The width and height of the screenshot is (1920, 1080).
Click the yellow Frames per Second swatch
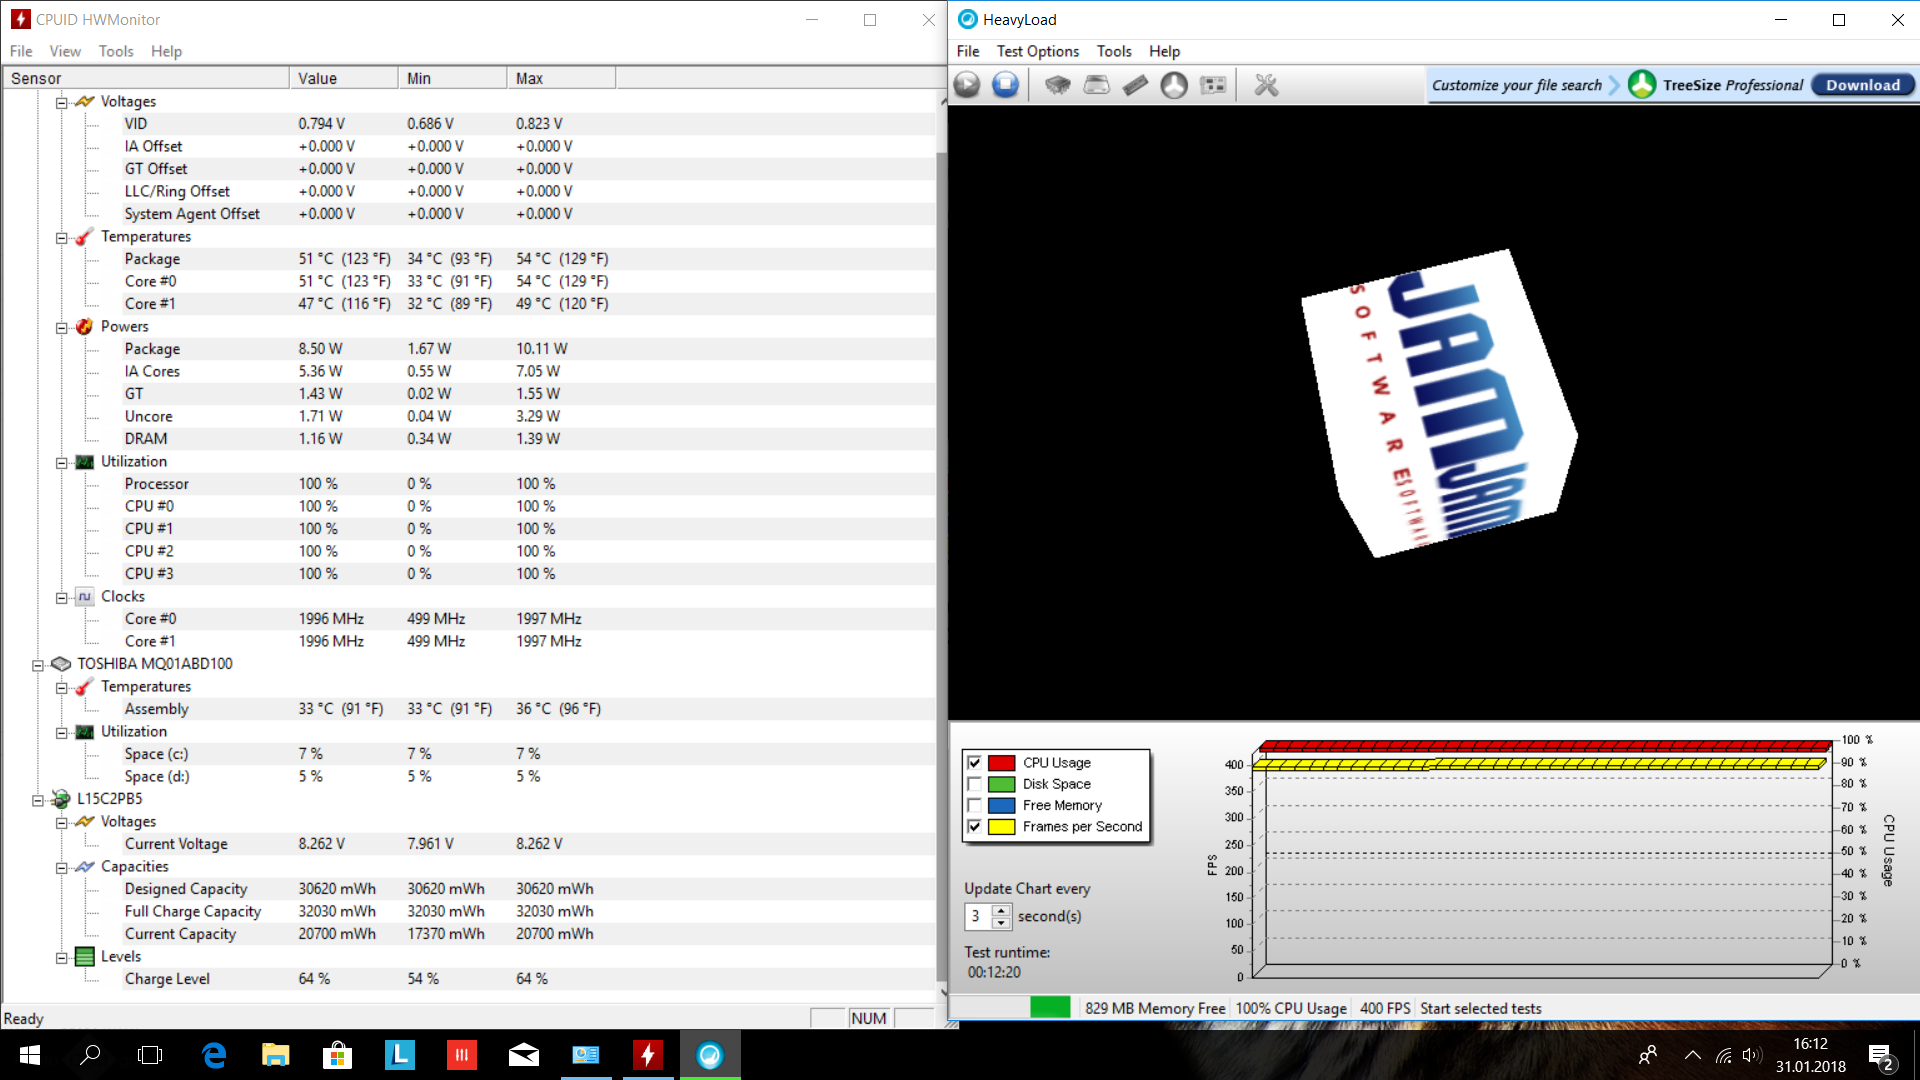tap(1001, 827)
